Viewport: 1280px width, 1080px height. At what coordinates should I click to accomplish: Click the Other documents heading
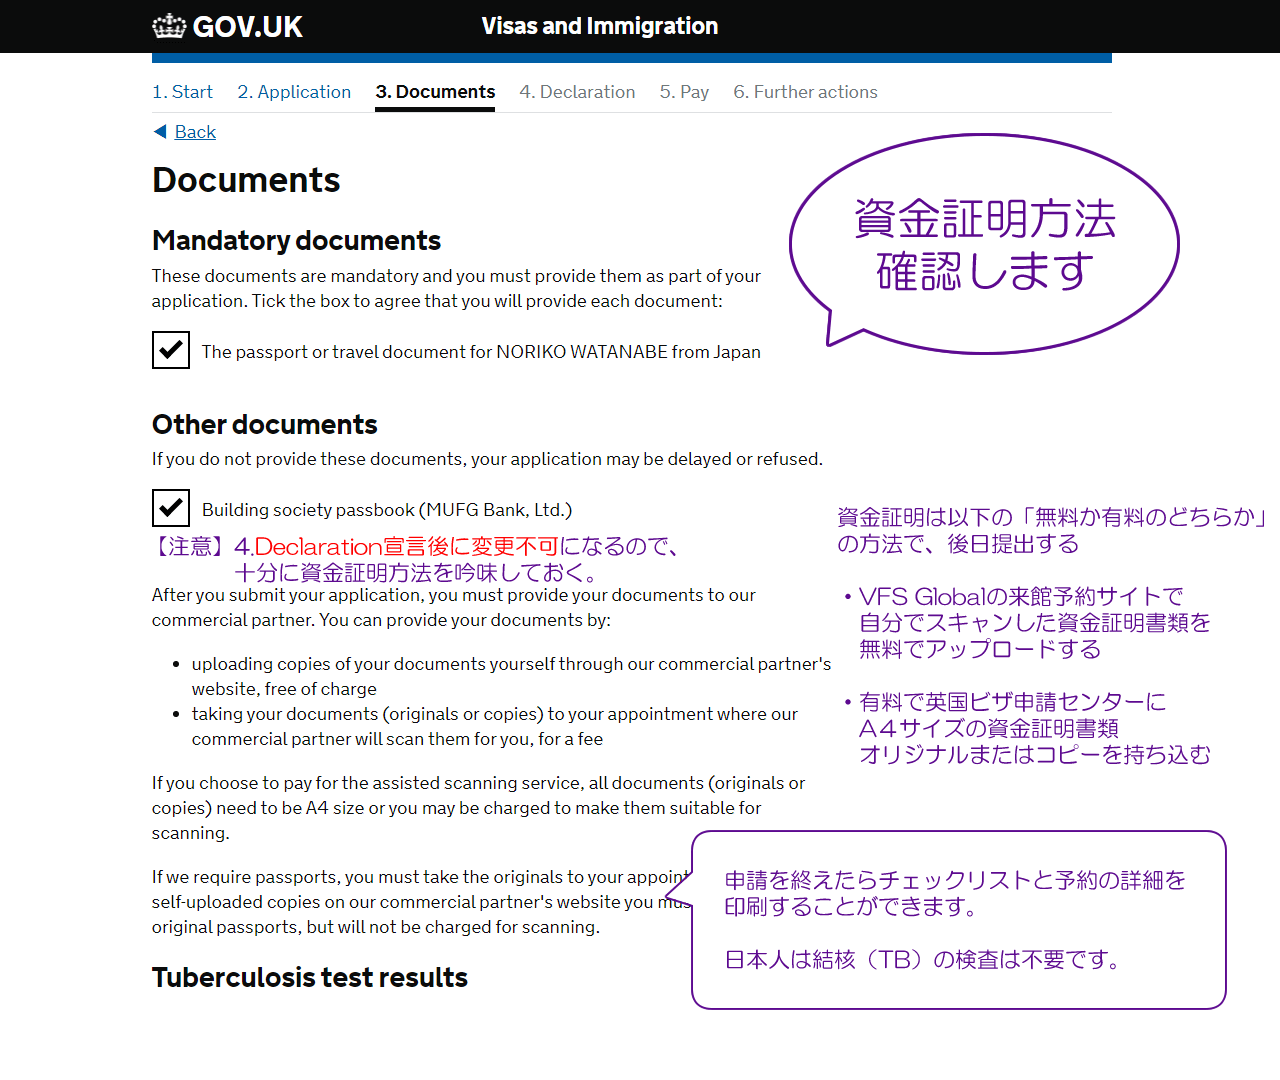pyautogui.click(x=265, y=425)
